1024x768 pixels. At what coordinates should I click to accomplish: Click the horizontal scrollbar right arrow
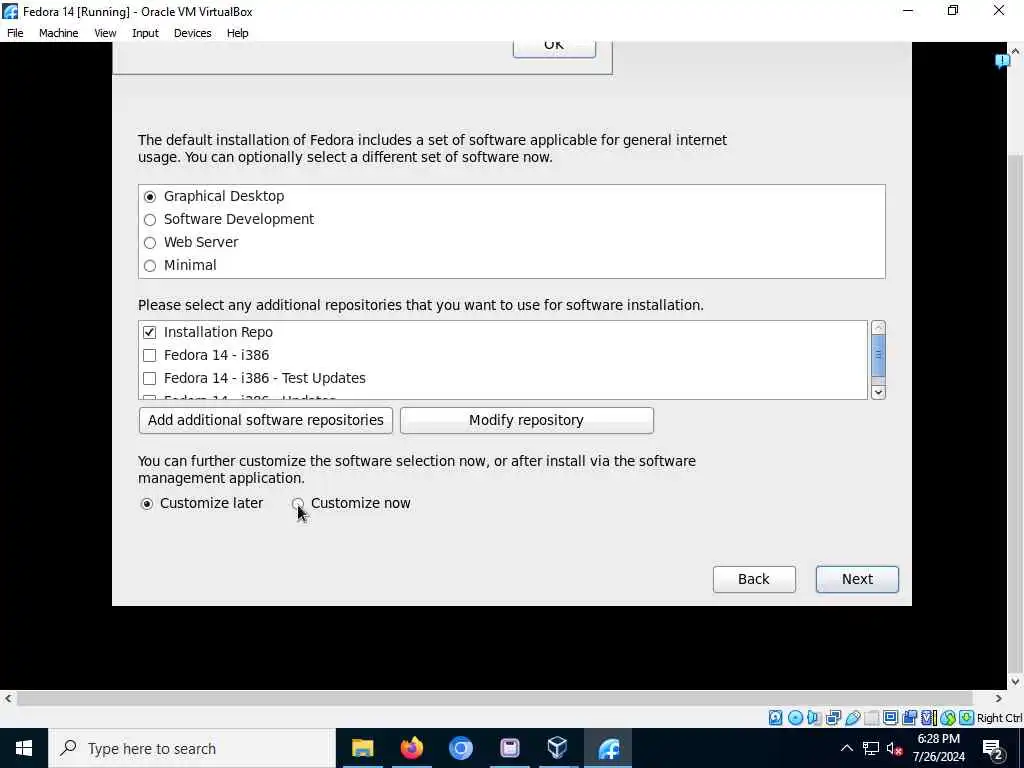[999, 698]
